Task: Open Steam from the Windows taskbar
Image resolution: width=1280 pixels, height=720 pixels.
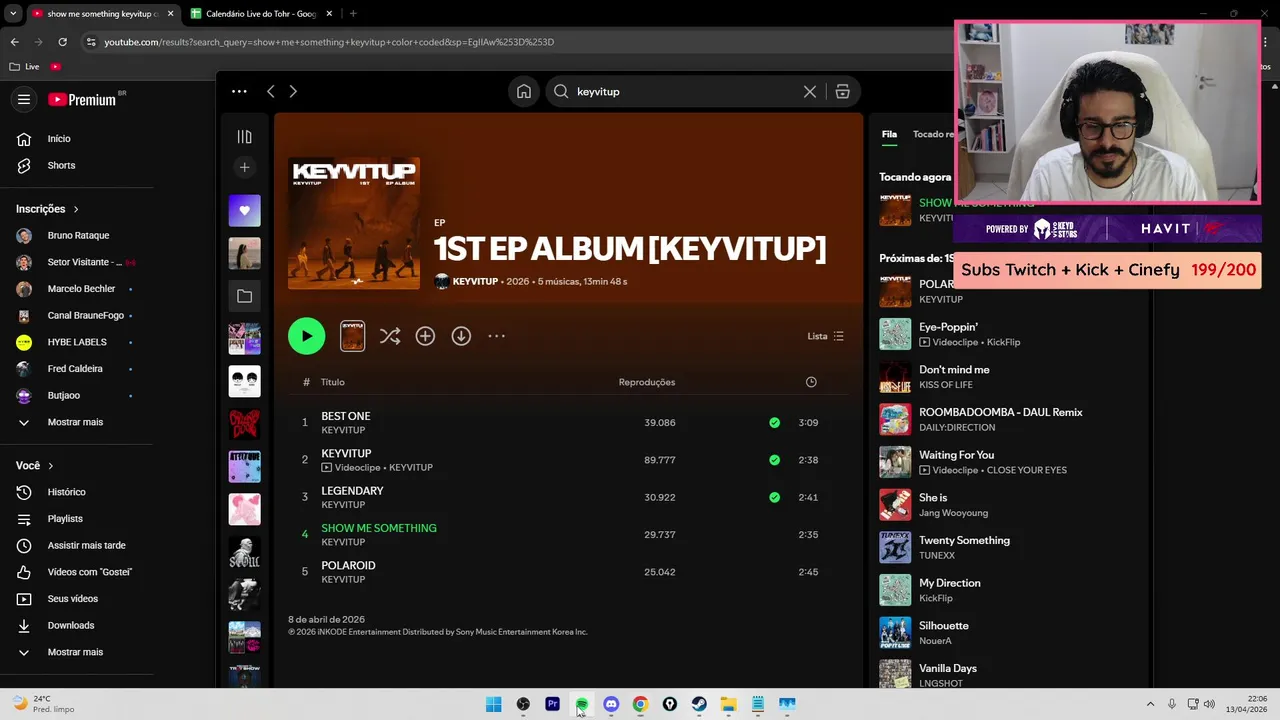Action: 699,704
